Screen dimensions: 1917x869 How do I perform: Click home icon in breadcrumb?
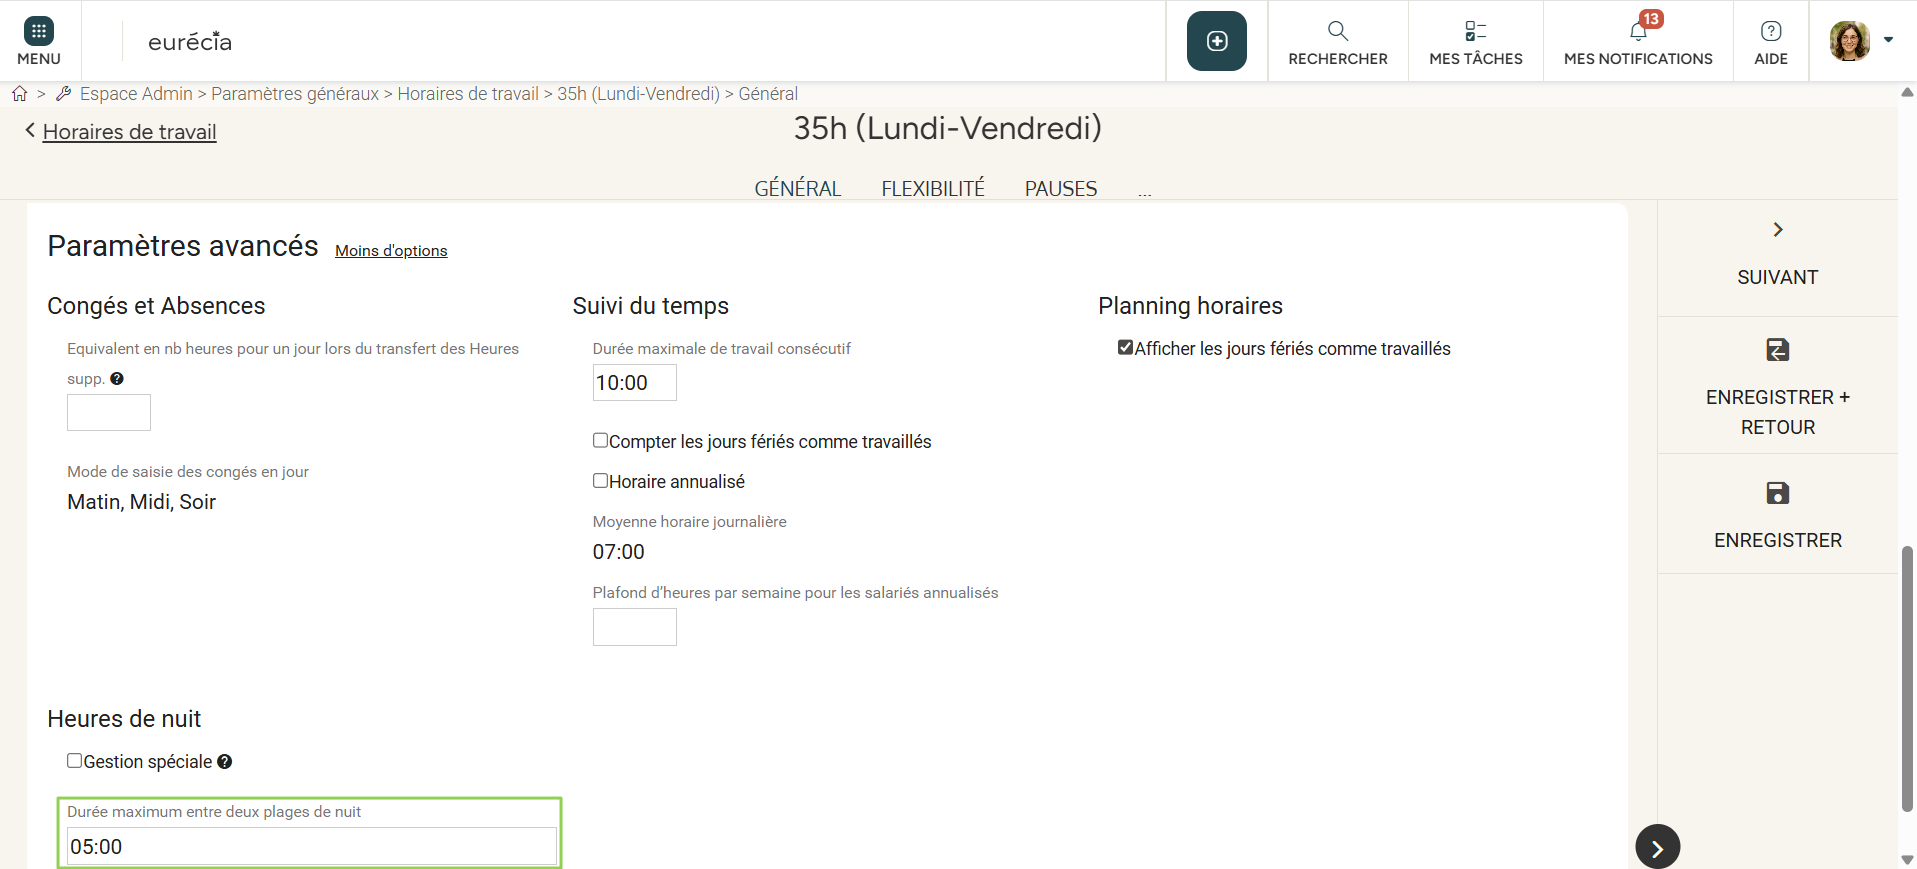click(x=20, y=94)
